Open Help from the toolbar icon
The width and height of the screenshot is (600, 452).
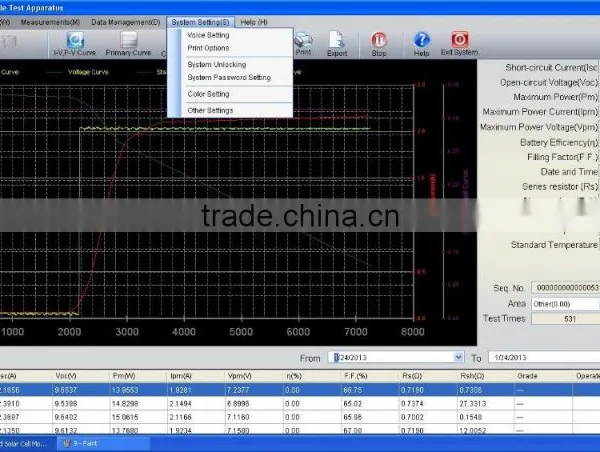421,44
